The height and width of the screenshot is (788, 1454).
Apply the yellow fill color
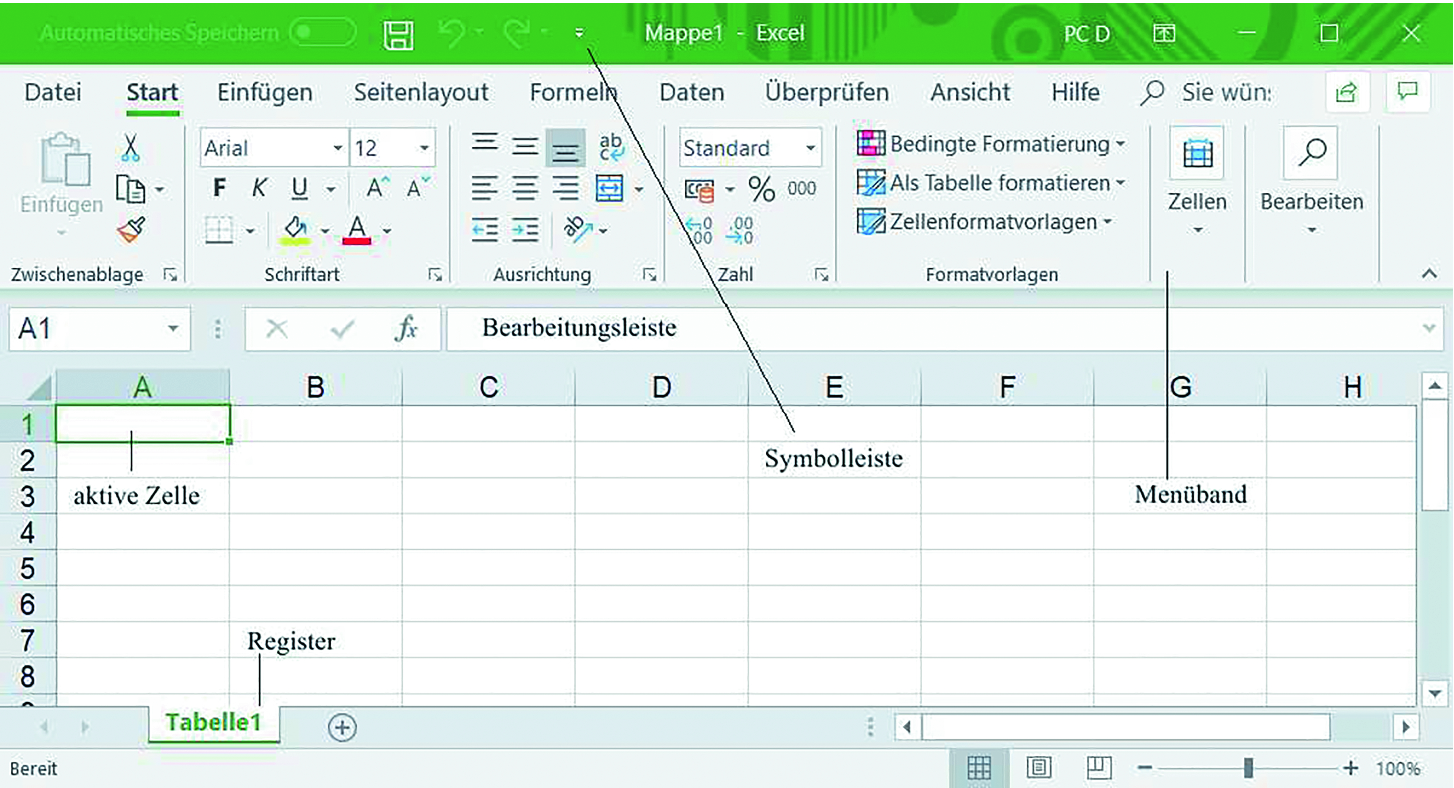(x=295, y=231)
